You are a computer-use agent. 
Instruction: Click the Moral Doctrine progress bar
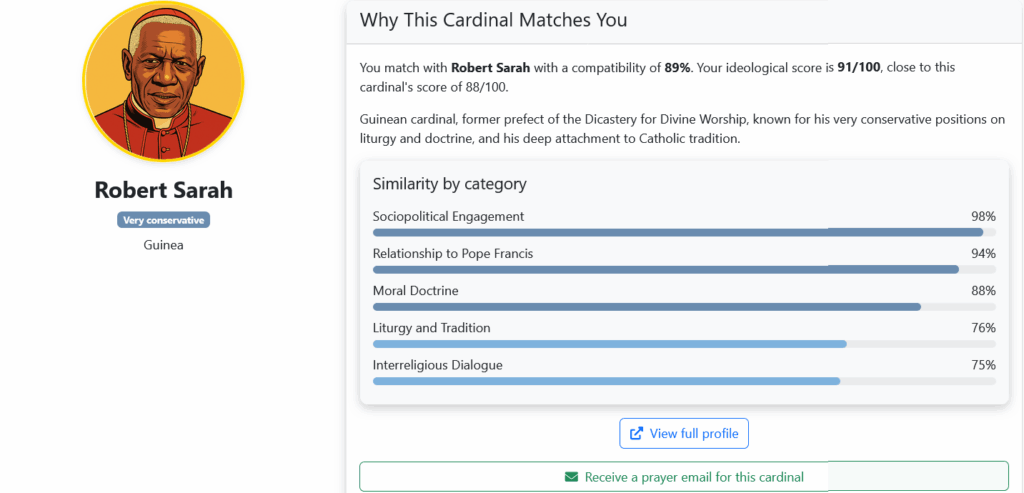tap(684, 307)
